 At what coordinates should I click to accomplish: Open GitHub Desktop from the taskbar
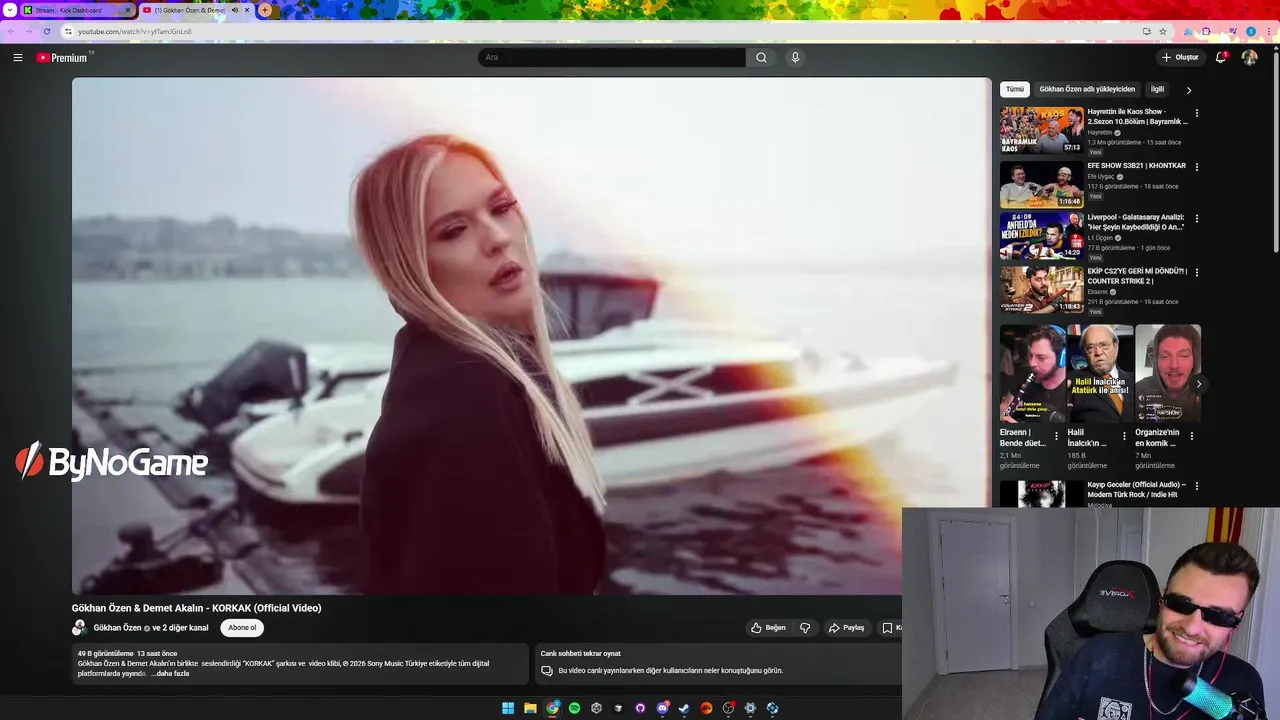click(x=640, y=708)
